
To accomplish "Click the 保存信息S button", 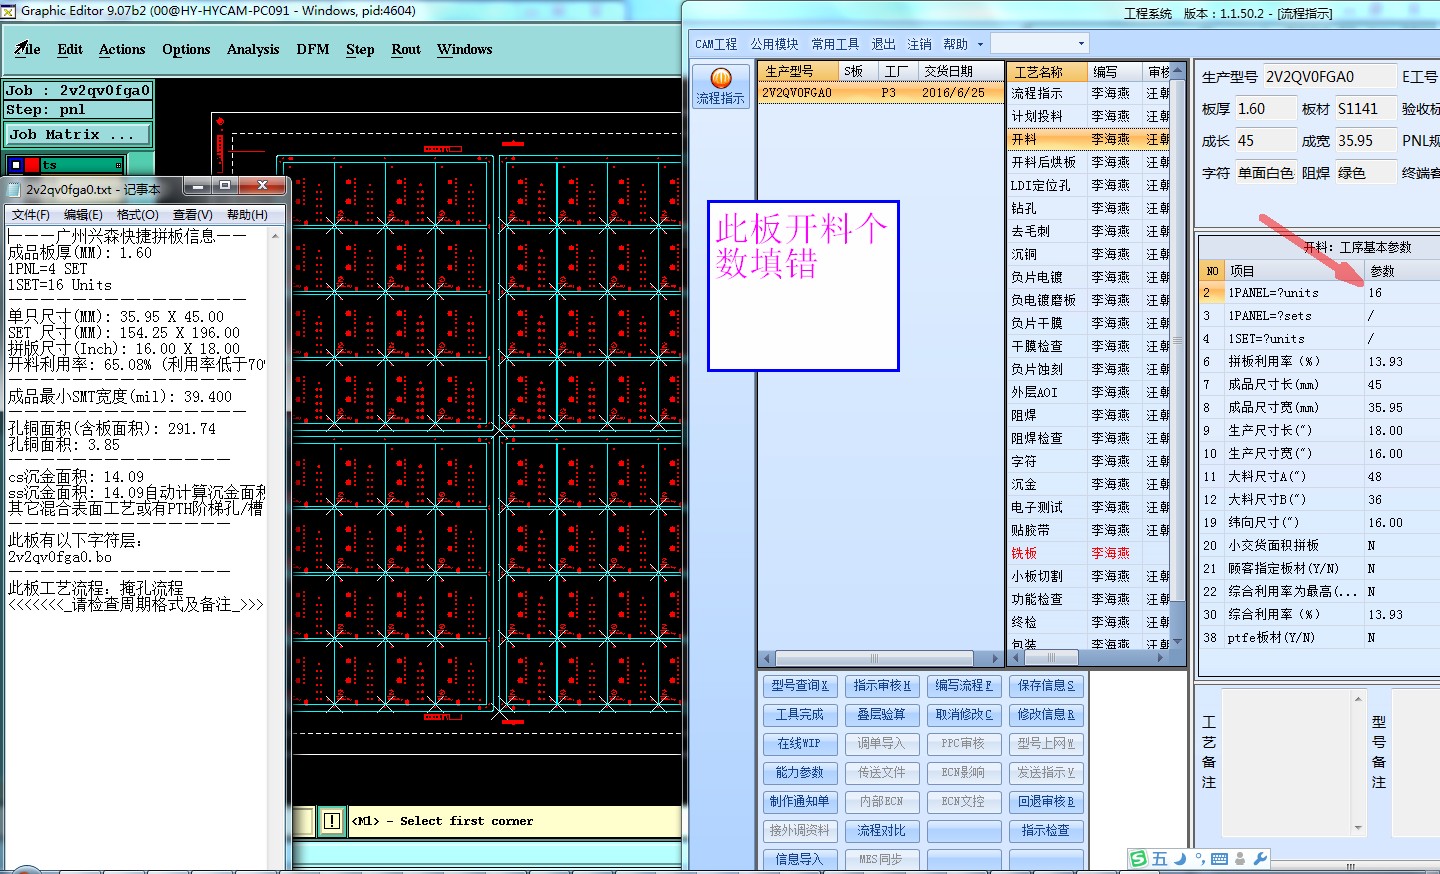I will (x=1046, y=686).
